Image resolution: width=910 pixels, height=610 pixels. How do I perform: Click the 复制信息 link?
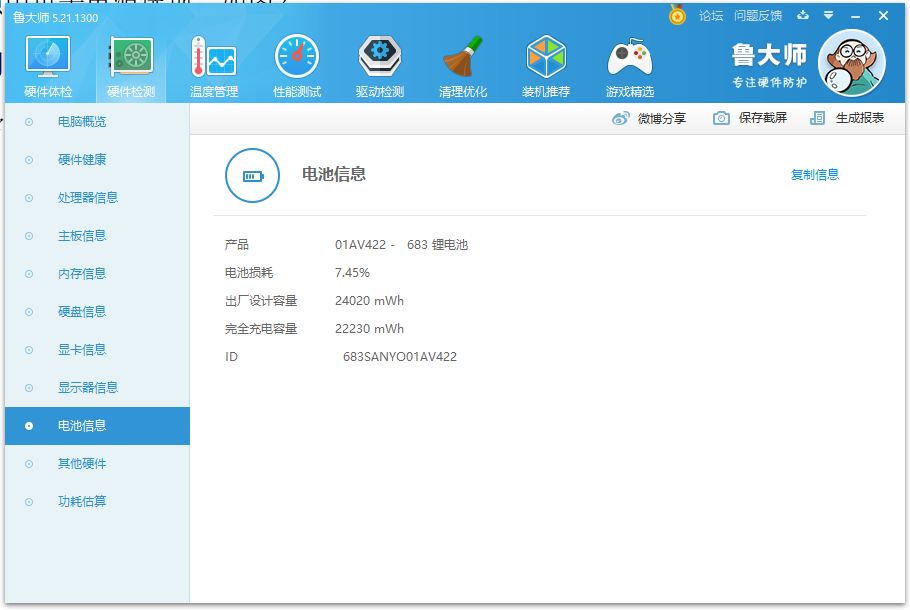point(815,175)
